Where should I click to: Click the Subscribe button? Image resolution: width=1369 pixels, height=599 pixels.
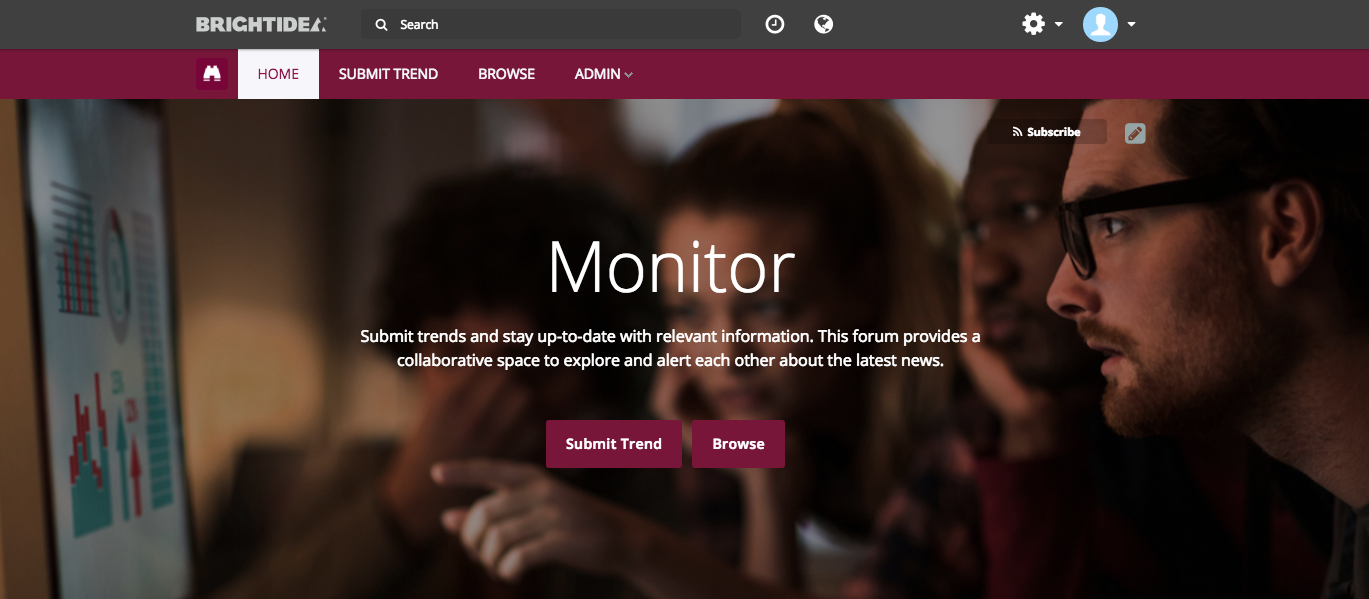click(1048, 132)
